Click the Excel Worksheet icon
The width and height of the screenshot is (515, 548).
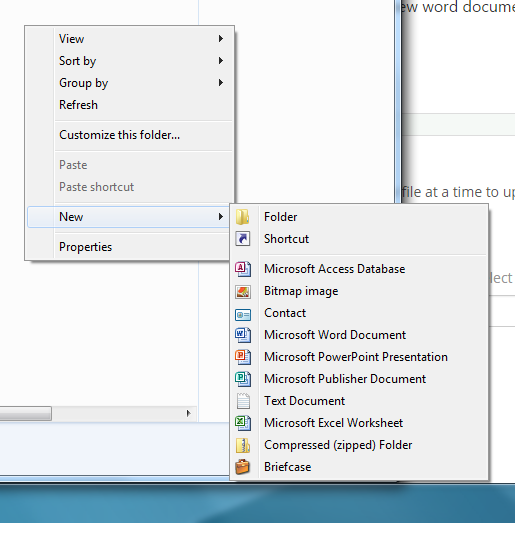click(x=242, y=423)
